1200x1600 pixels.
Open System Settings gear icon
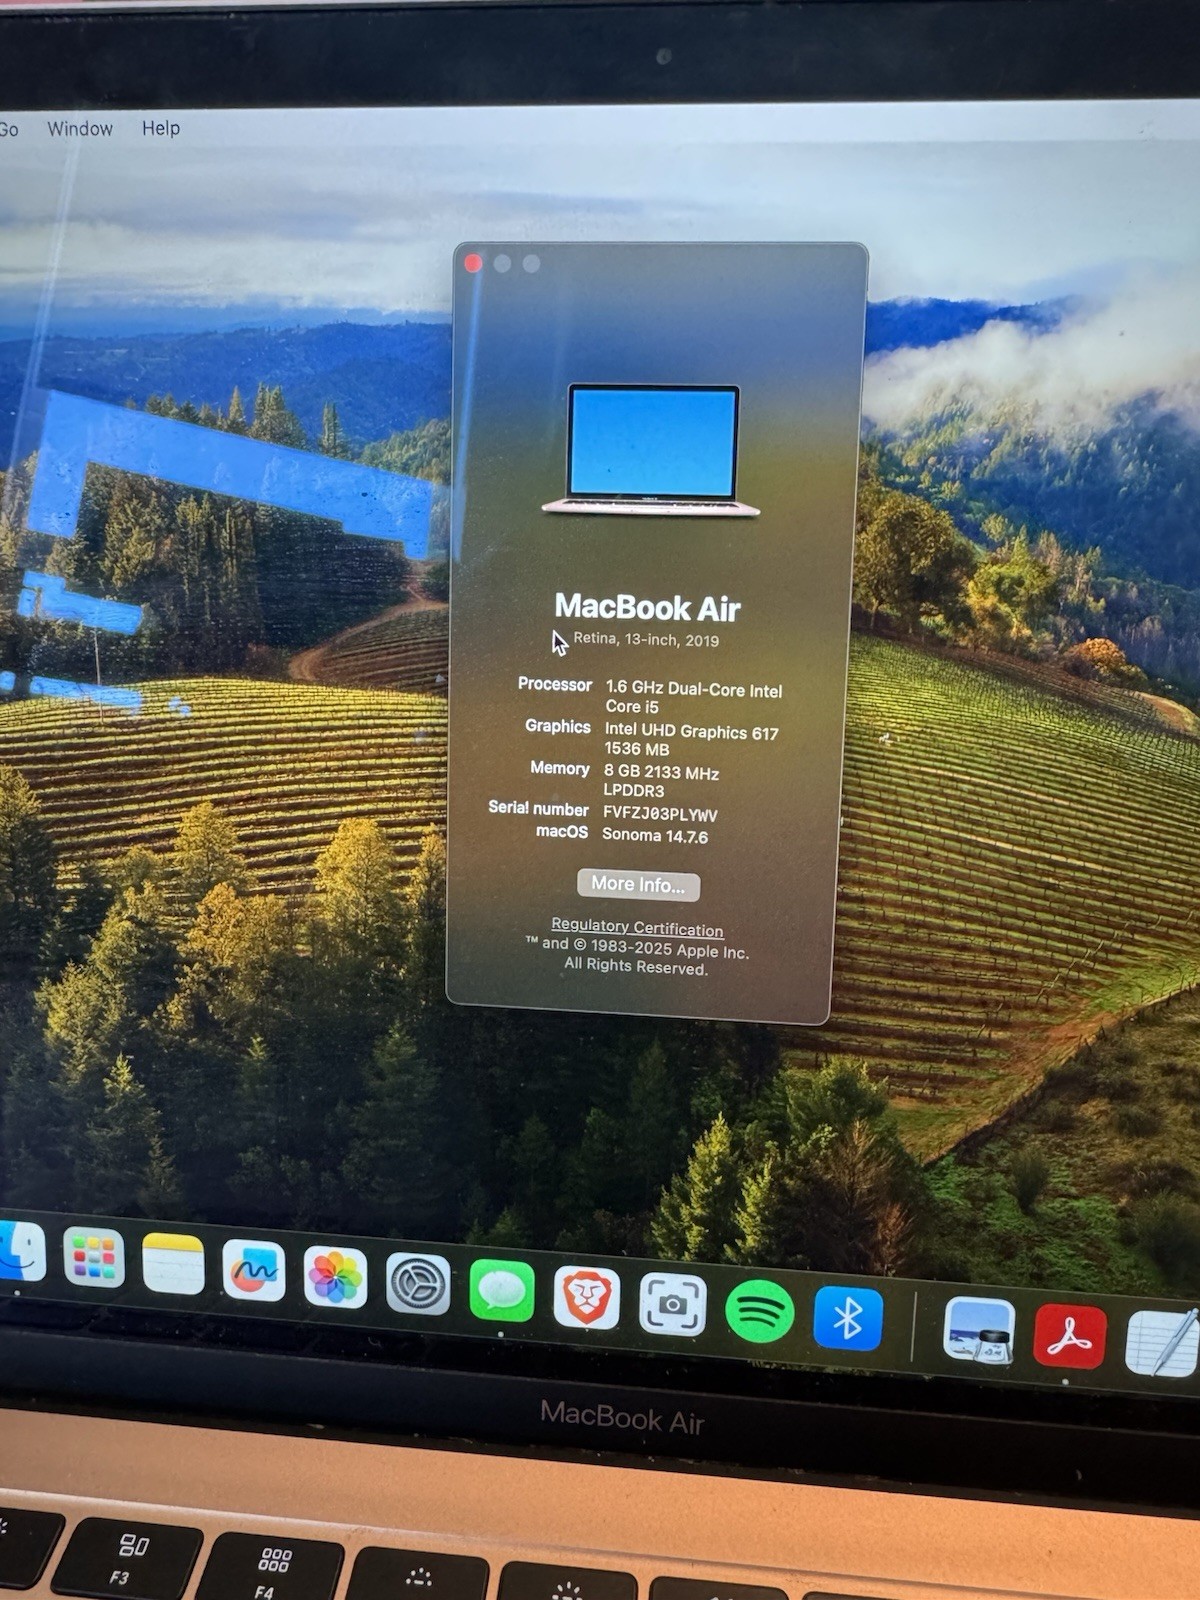(x=418, y=1284)
